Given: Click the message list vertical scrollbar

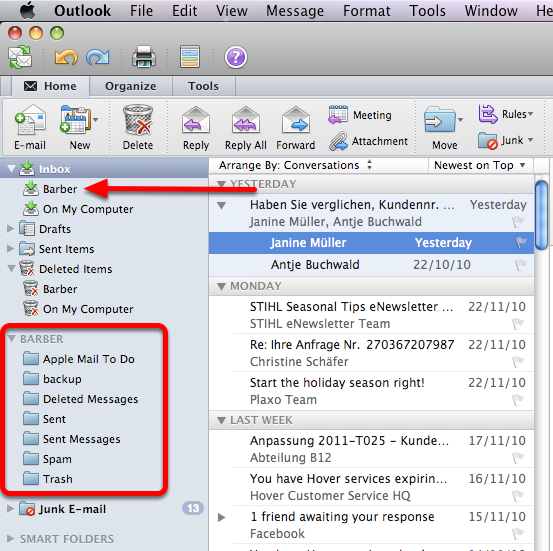Looking at the screenshot, I should click(x=541, y=215).
